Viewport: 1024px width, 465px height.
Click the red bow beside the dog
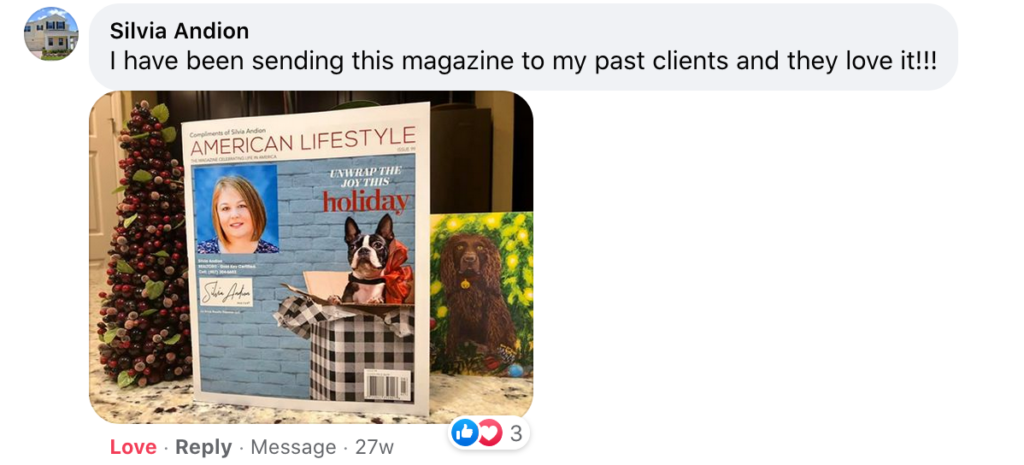398,274
